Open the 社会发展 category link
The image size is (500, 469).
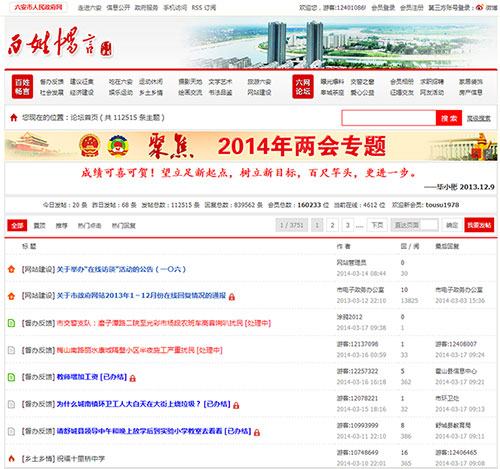52,92
